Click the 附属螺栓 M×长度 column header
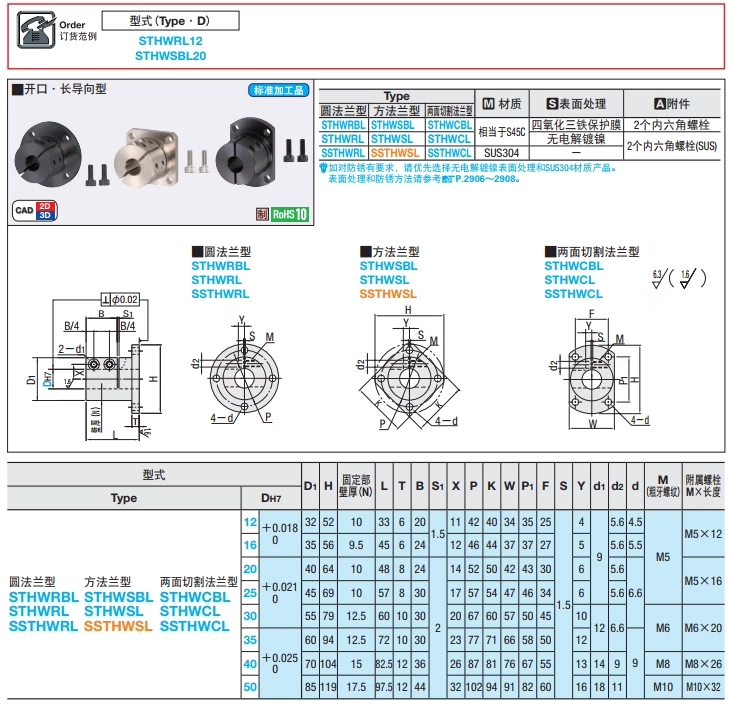The width and height of the screenshot is (730, 705). point(703,486)
